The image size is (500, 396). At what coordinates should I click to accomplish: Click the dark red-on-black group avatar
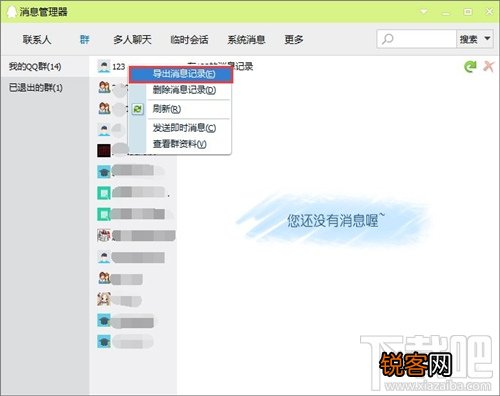pos(104,151)
